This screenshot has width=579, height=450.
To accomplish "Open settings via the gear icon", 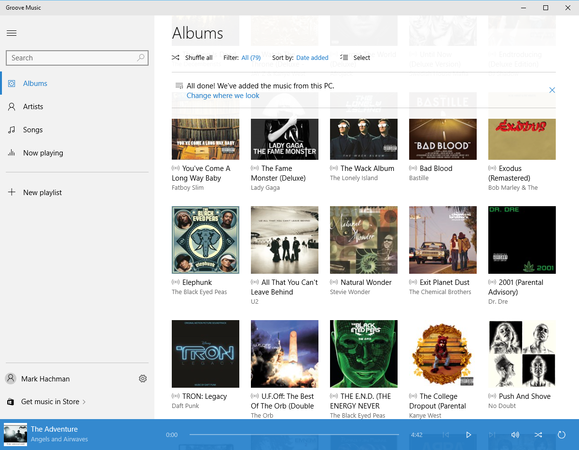I will [143, 378].
